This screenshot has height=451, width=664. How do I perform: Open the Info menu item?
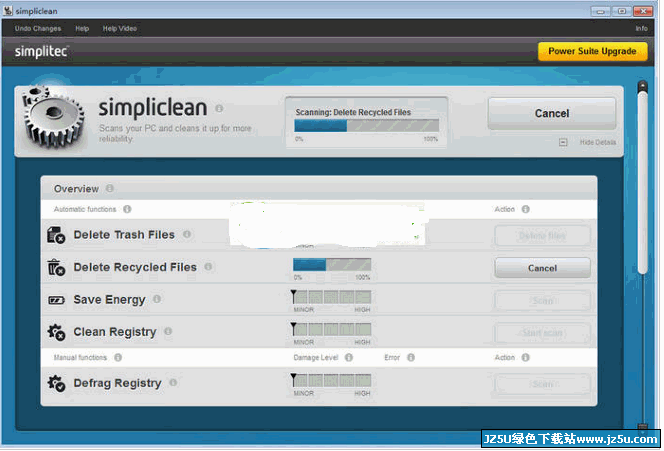641,28
